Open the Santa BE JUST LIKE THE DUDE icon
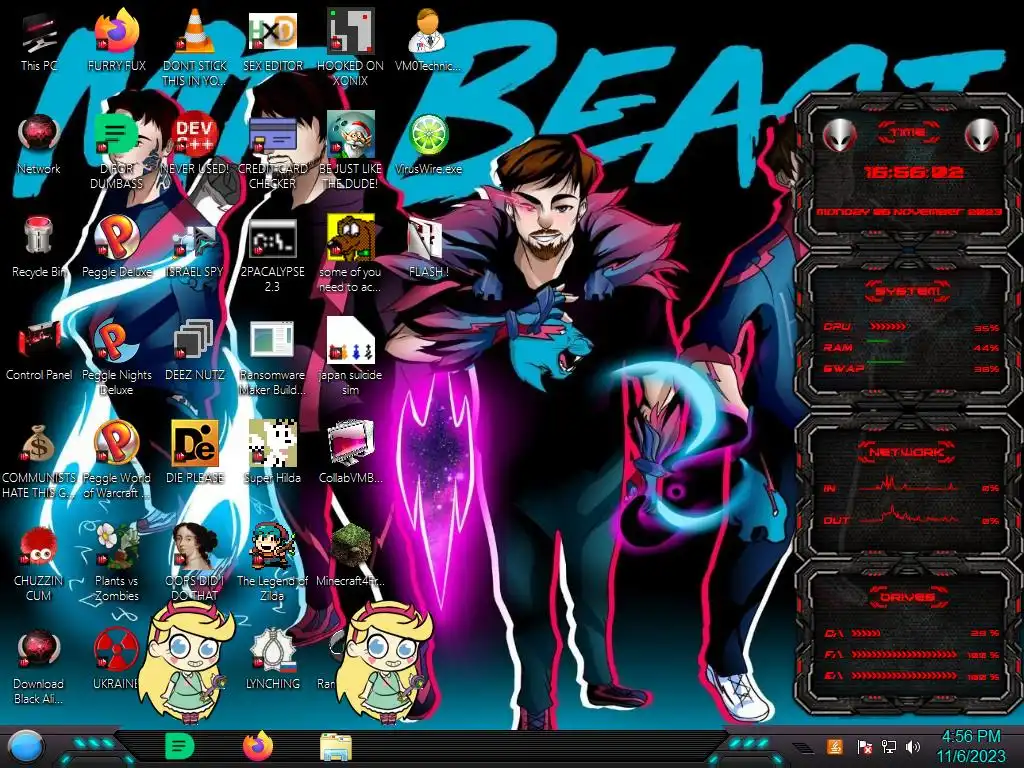The height and width of the screenshot is (768, 1024). point(350,152)
